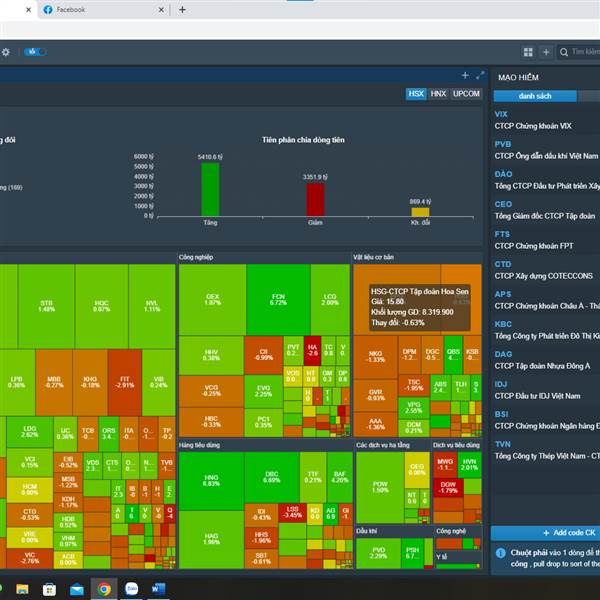The width and height of the screenshot is (600, 600).
Task: Click the green Tăng bar
Action: click(210, 190)
